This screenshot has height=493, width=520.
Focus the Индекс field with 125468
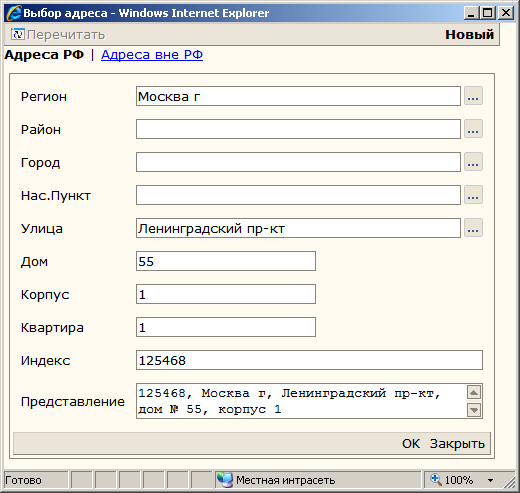point(309,360)
